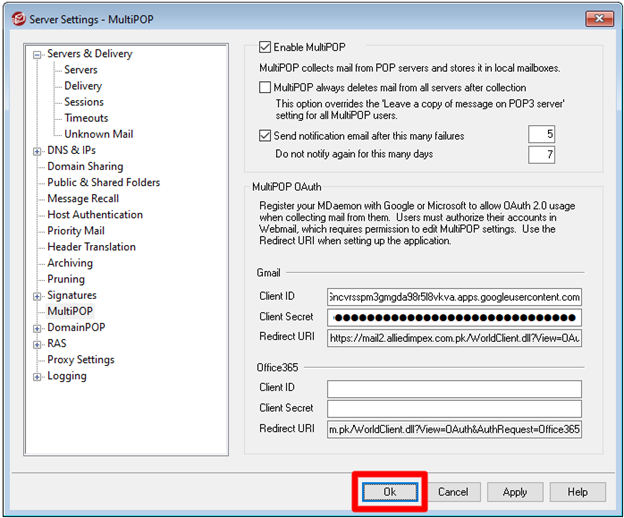Open Host Authentication settings page
Viewport: 624px width, 518px height.
(x=94, y=215)
